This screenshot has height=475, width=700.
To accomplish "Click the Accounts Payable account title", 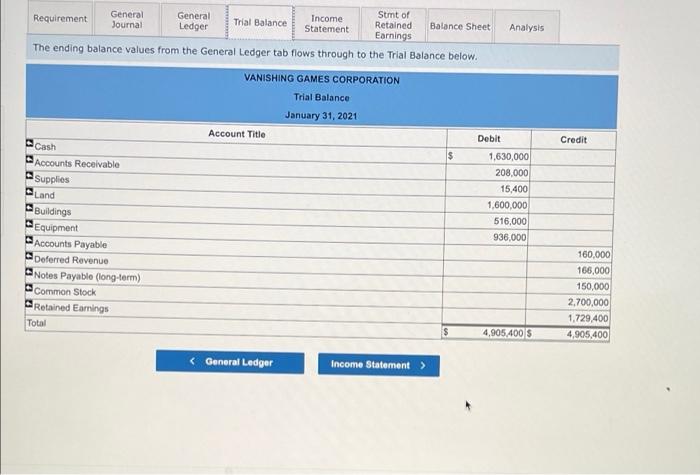I will 71,244.
